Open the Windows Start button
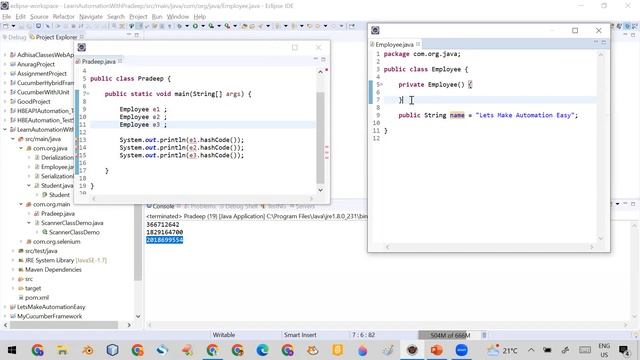Viewport: 640px width, 360px height. pyautogui.click(x=12, y=350)
